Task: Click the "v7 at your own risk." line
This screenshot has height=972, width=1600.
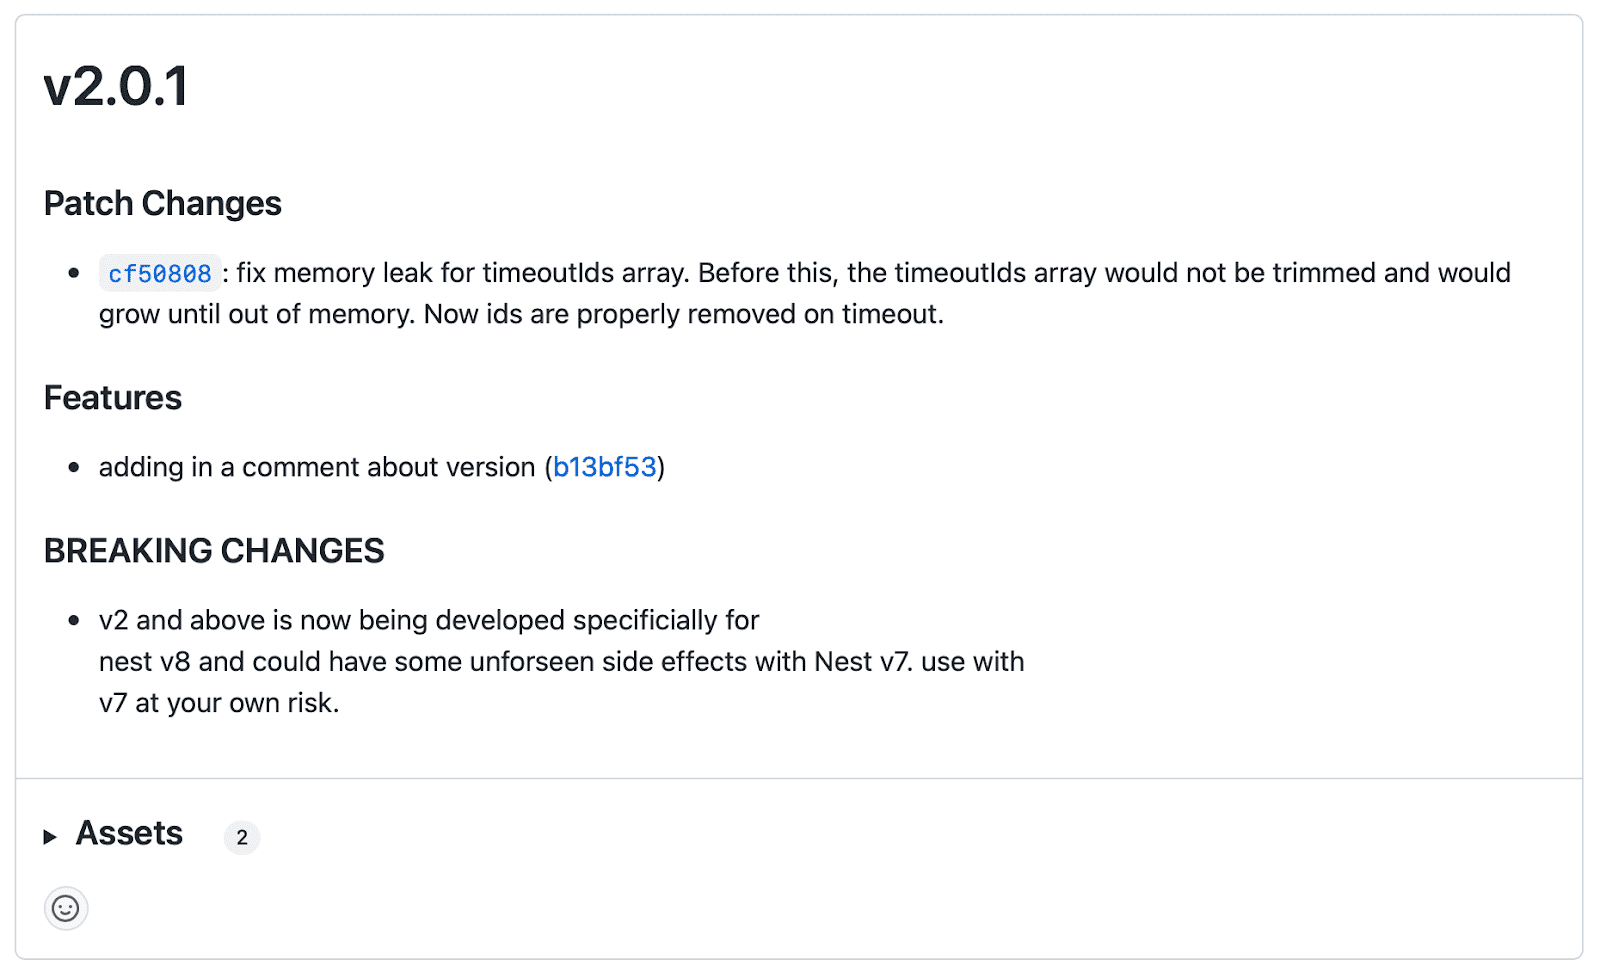Action: click(219, 703)
